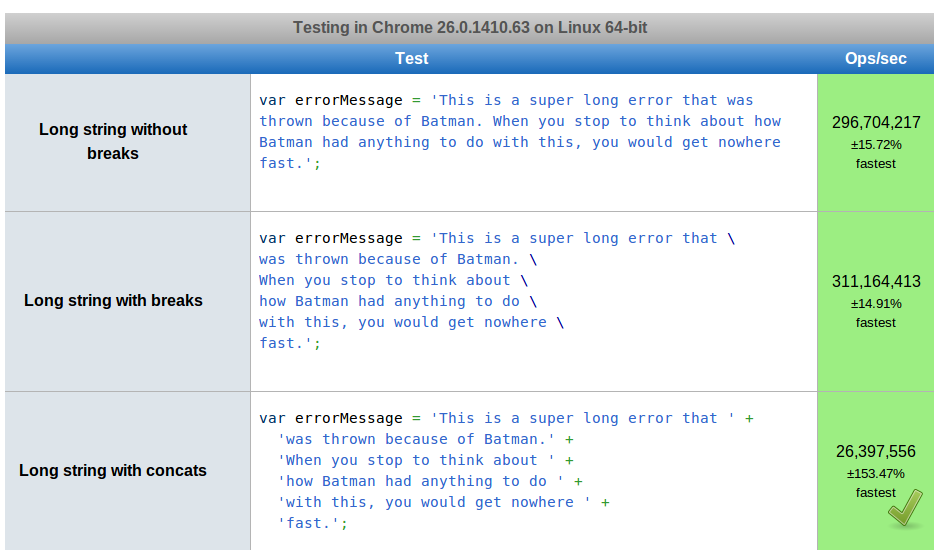
Task: Click the ±14.91% margin of error
Action: tap(876, 303)
